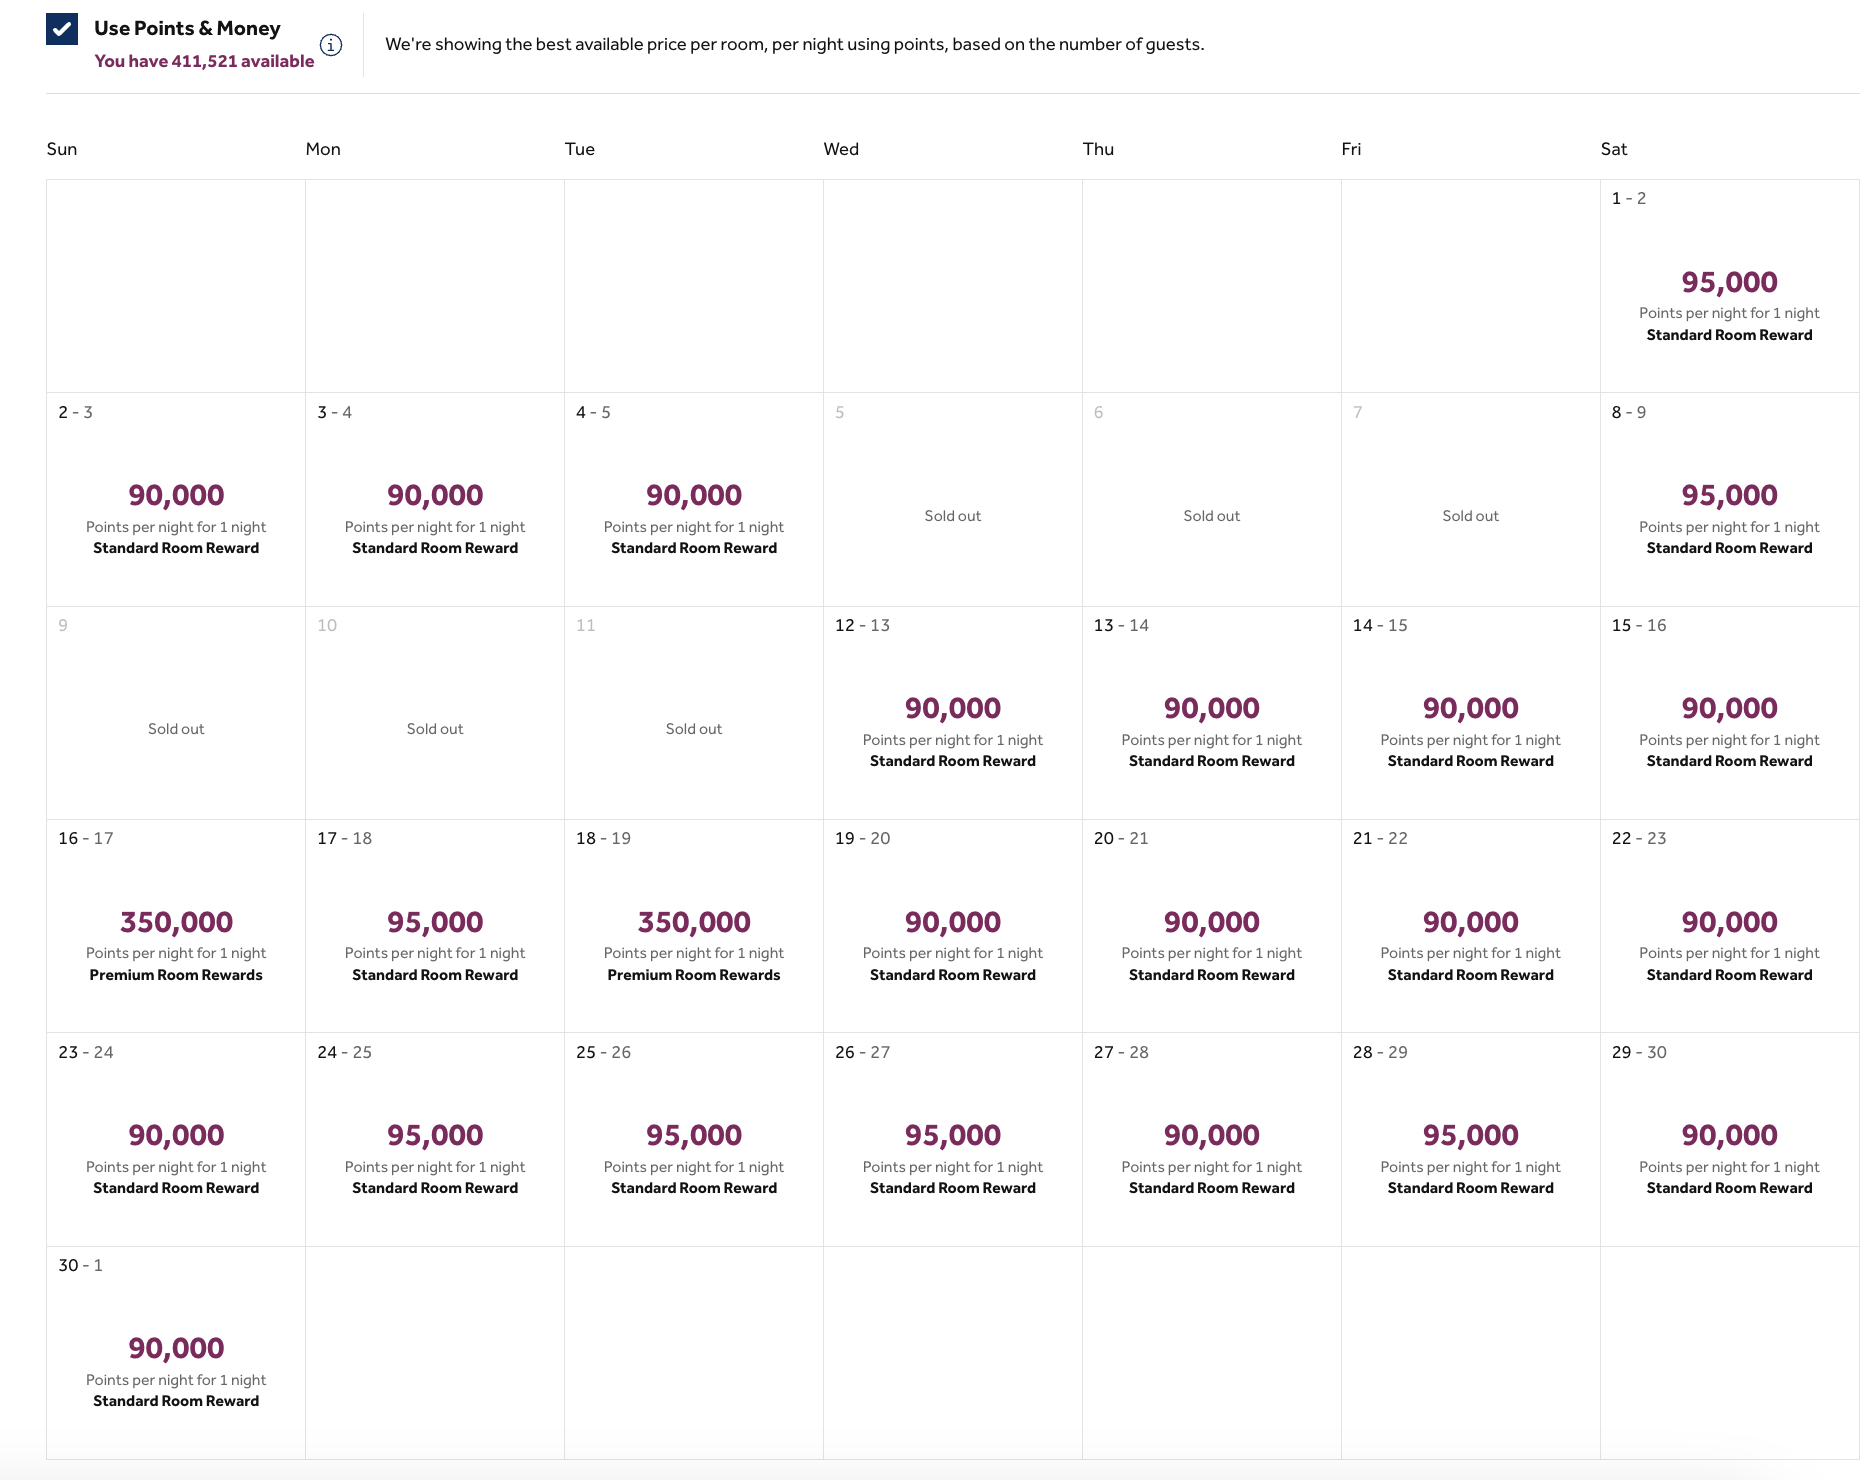The image size is (1876, 1480).
Task: Uncheck the Use Points & Money checkbox
Action: 62,28
